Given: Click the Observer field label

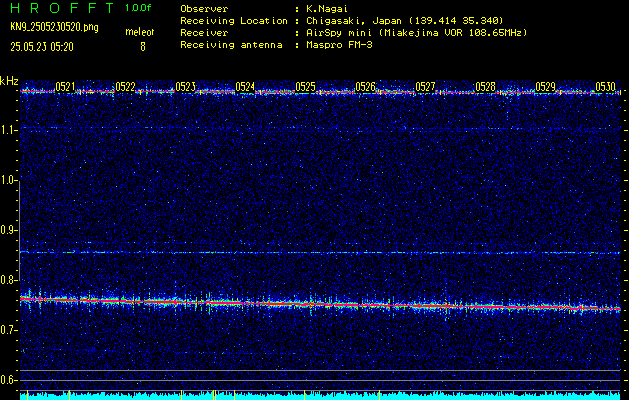Looking at the screenshot, I should click(204, 9).
